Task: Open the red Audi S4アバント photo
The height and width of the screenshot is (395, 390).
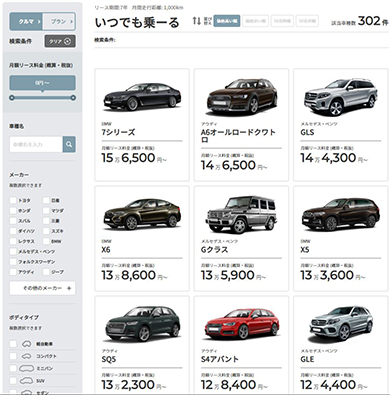Action: point(242,324)
